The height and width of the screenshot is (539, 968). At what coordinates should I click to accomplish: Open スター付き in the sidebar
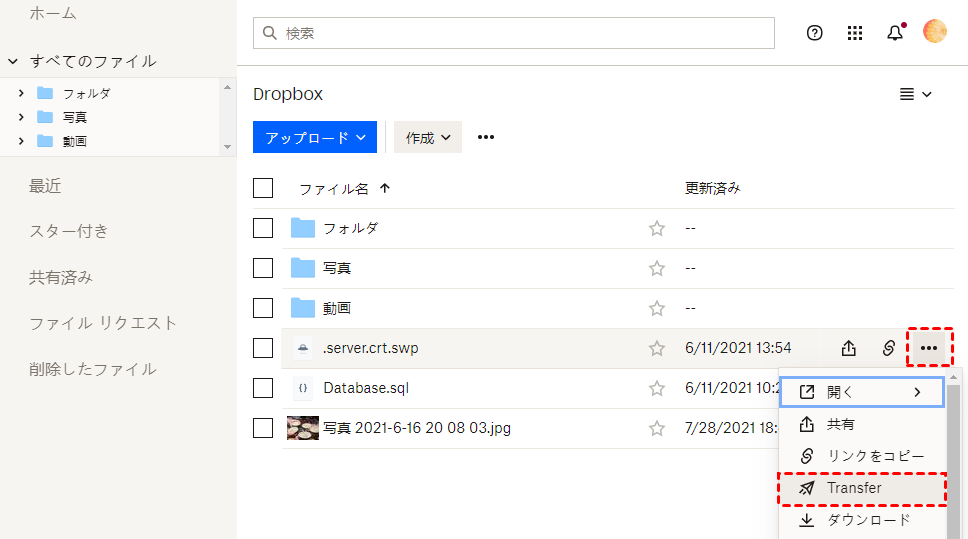tap(69, 231)
